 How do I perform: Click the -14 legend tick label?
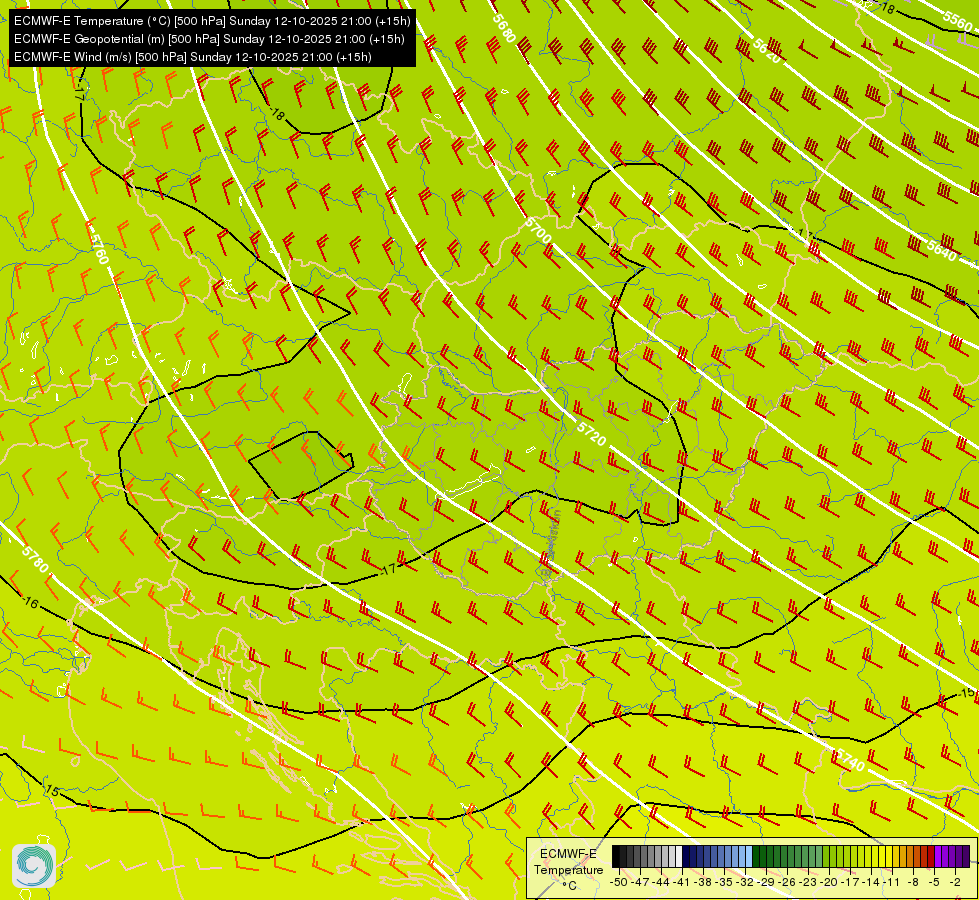click(x=871, y=882)
